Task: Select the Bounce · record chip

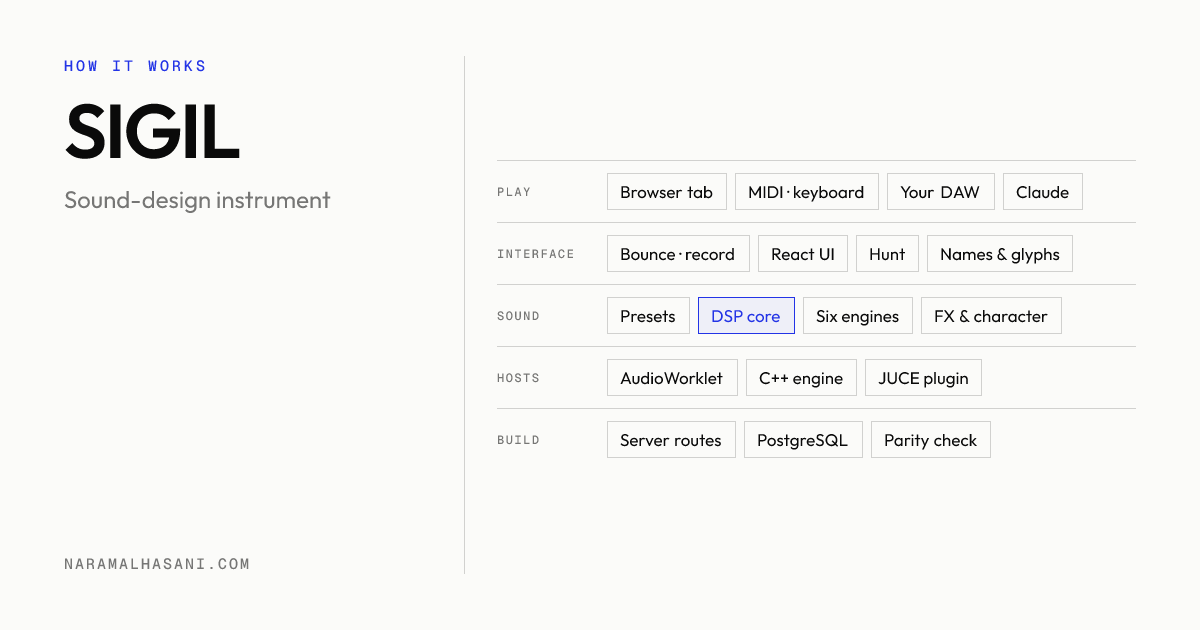Action: 677,254
